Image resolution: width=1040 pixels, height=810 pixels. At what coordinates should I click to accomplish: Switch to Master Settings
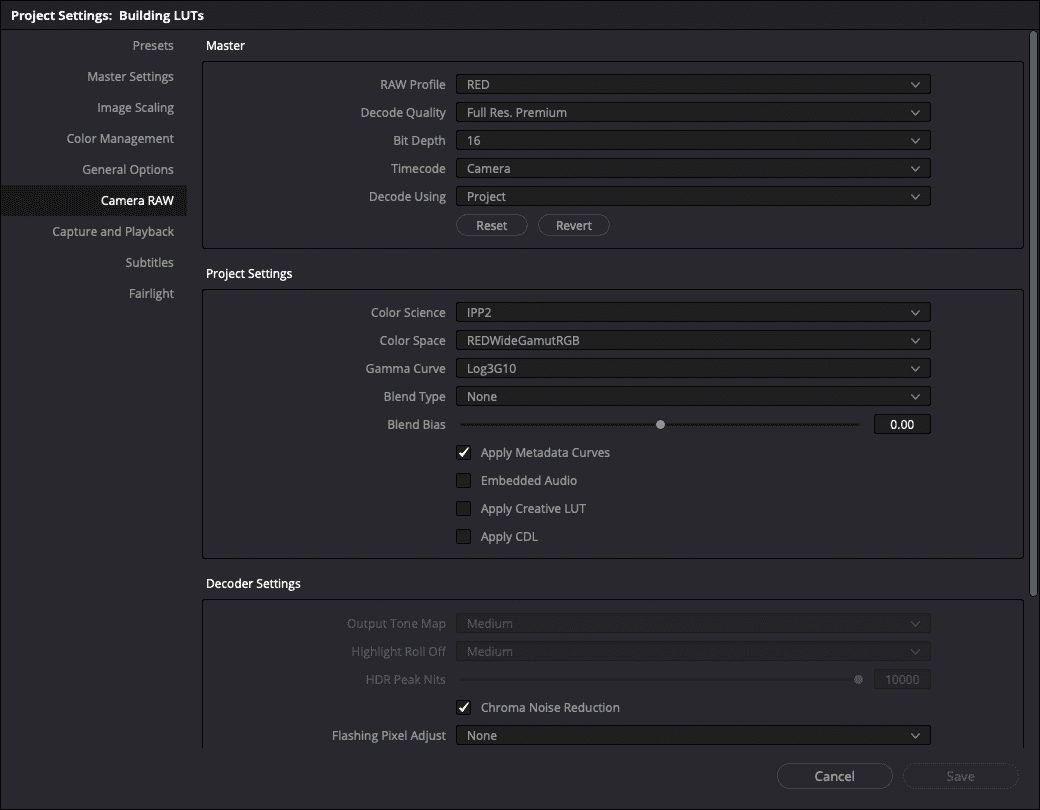tap(130, 76)
